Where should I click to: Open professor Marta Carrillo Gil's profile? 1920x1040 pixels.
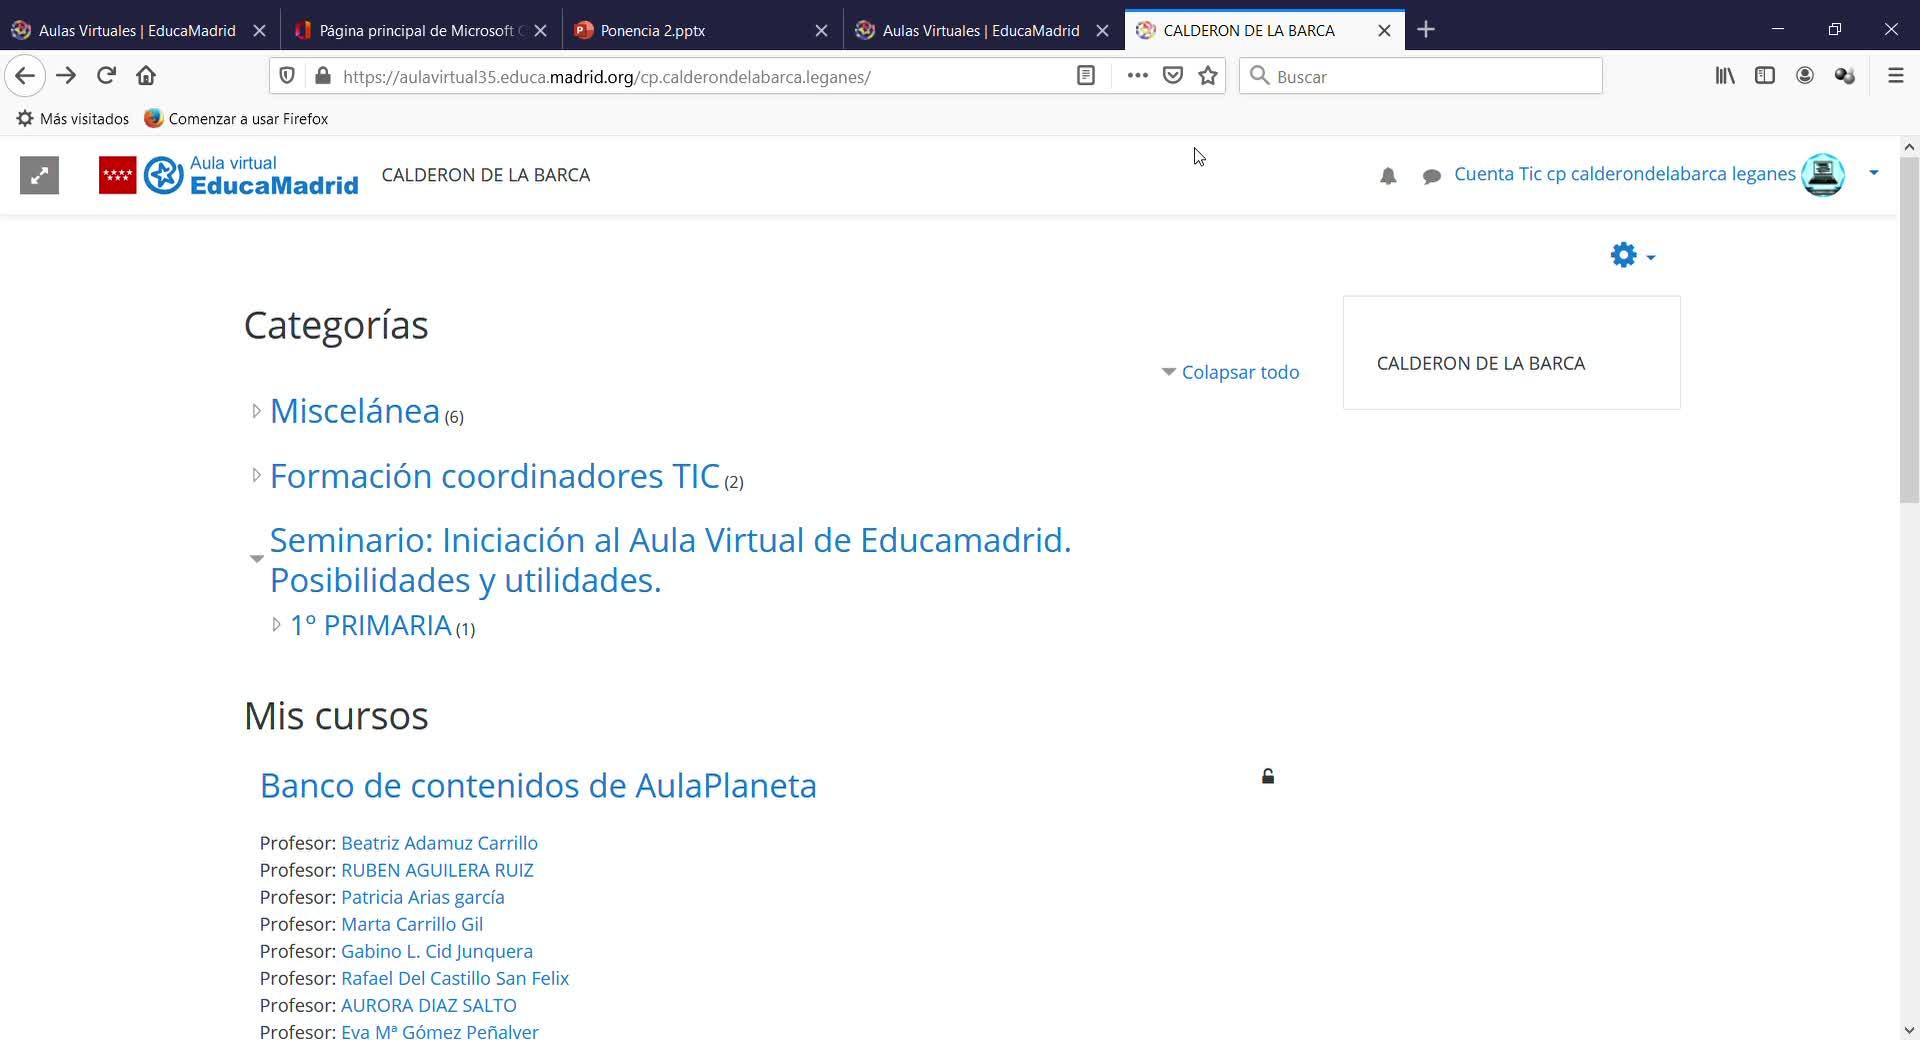(412, 924)
